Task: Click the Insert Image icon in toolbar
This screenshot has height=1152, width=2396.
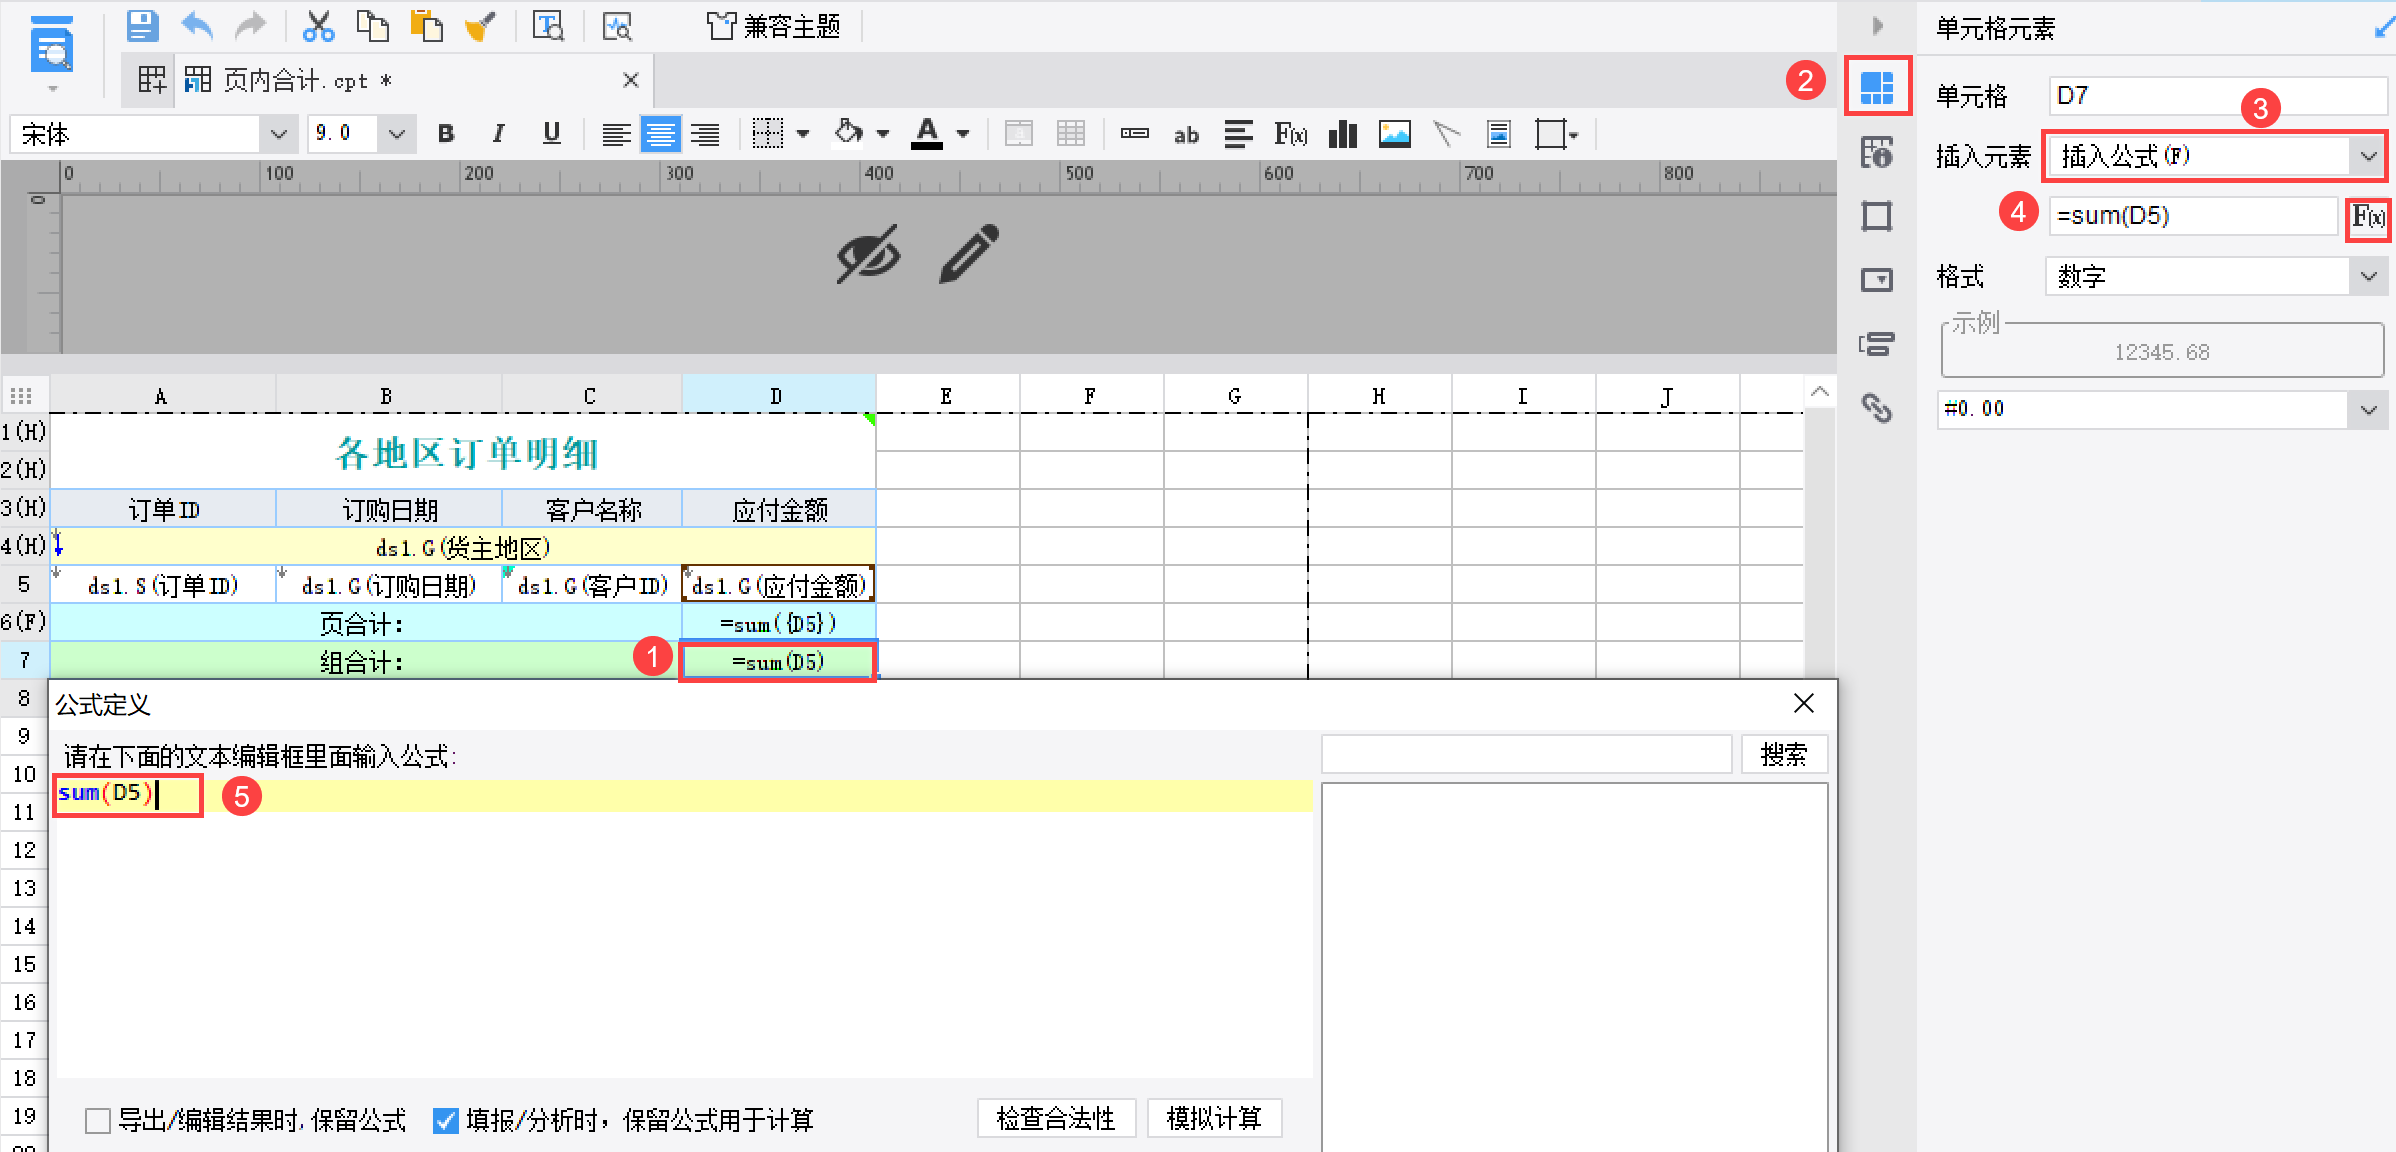Action: (x=1394, y=134)
